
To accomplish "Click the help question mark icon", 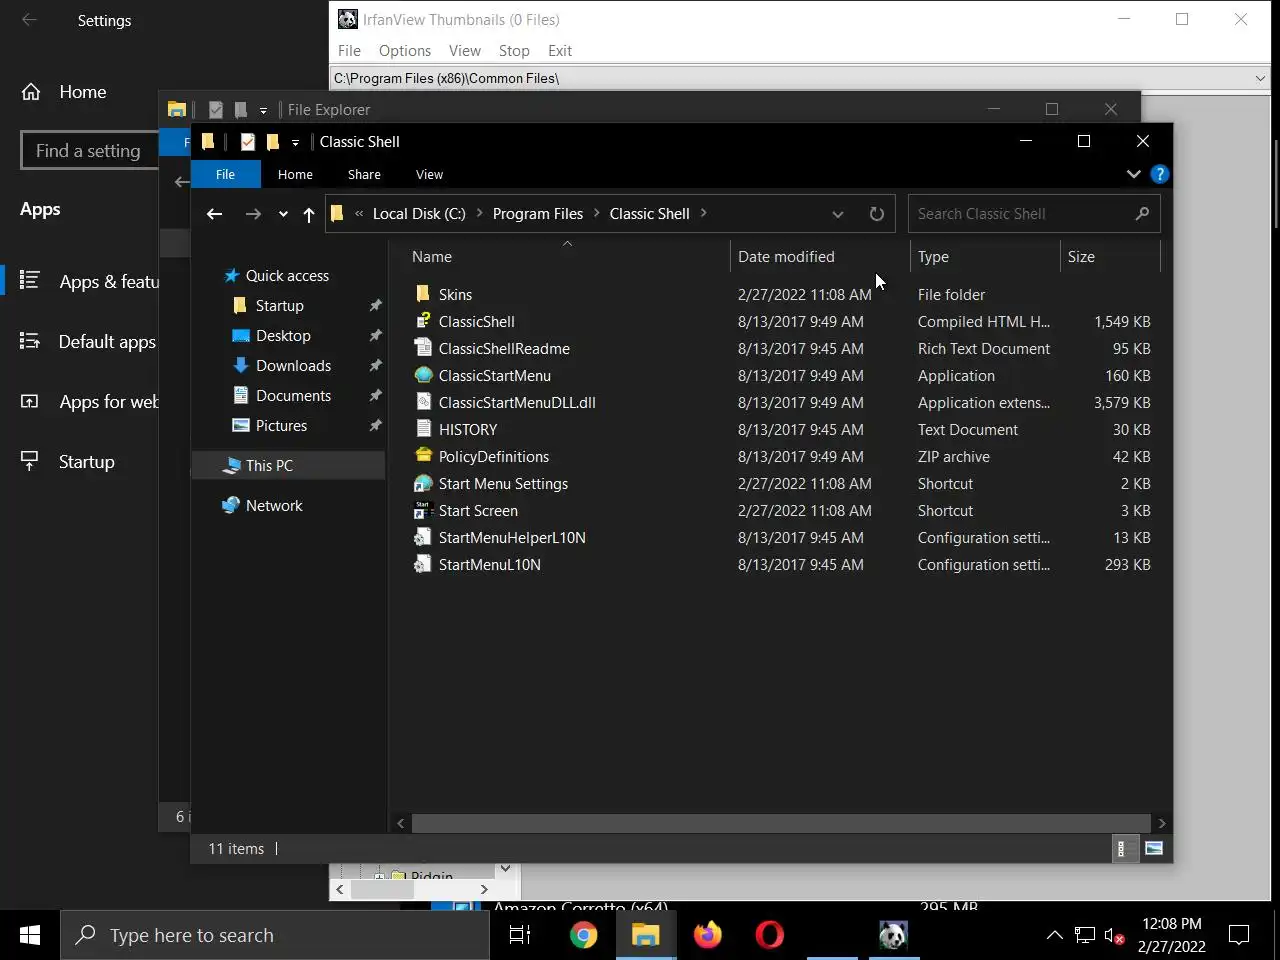I will click(x=1159, y=174).
